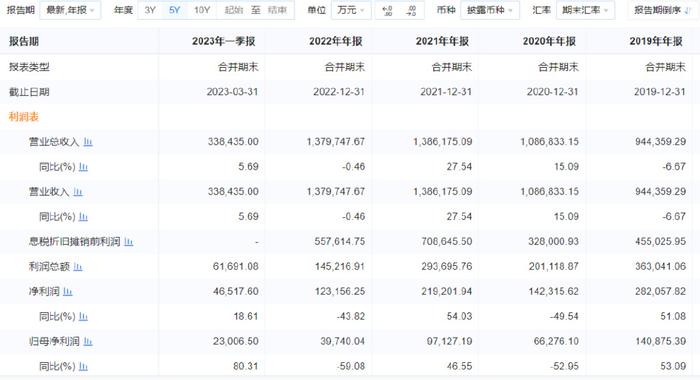Screen dimensions: 700x380
Task: Click 利润总额 value 201,118.87
Action: click(553, 267)
